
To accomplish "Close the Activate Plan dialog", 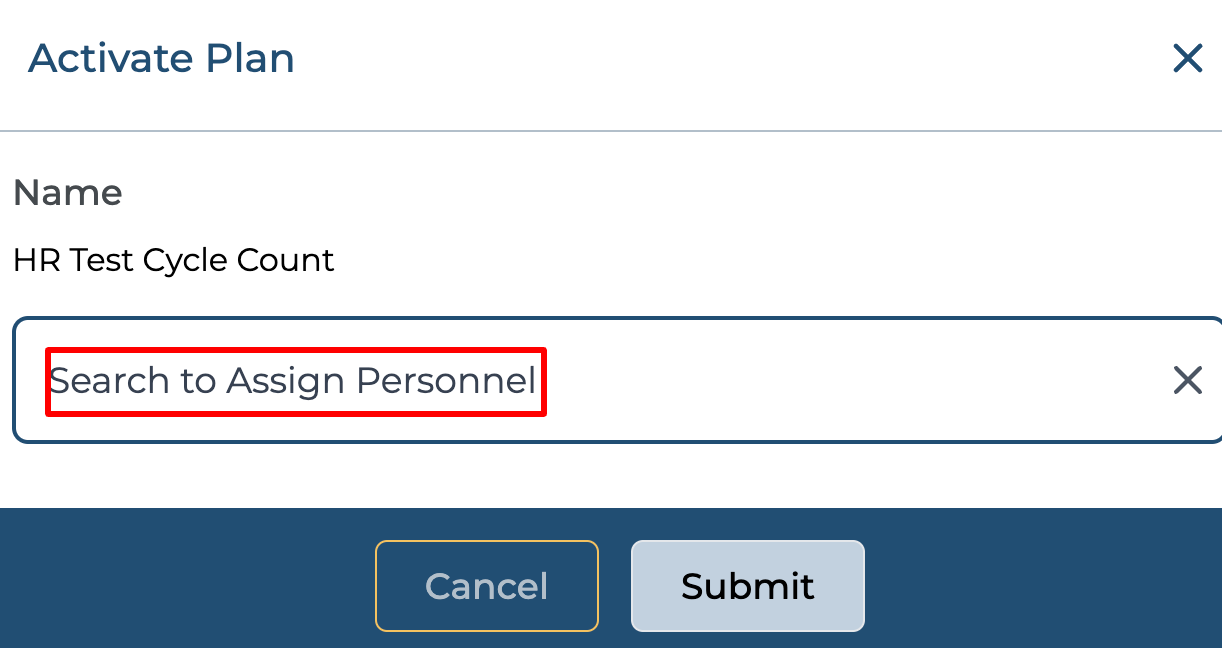I will click(x=1187, y=59).
